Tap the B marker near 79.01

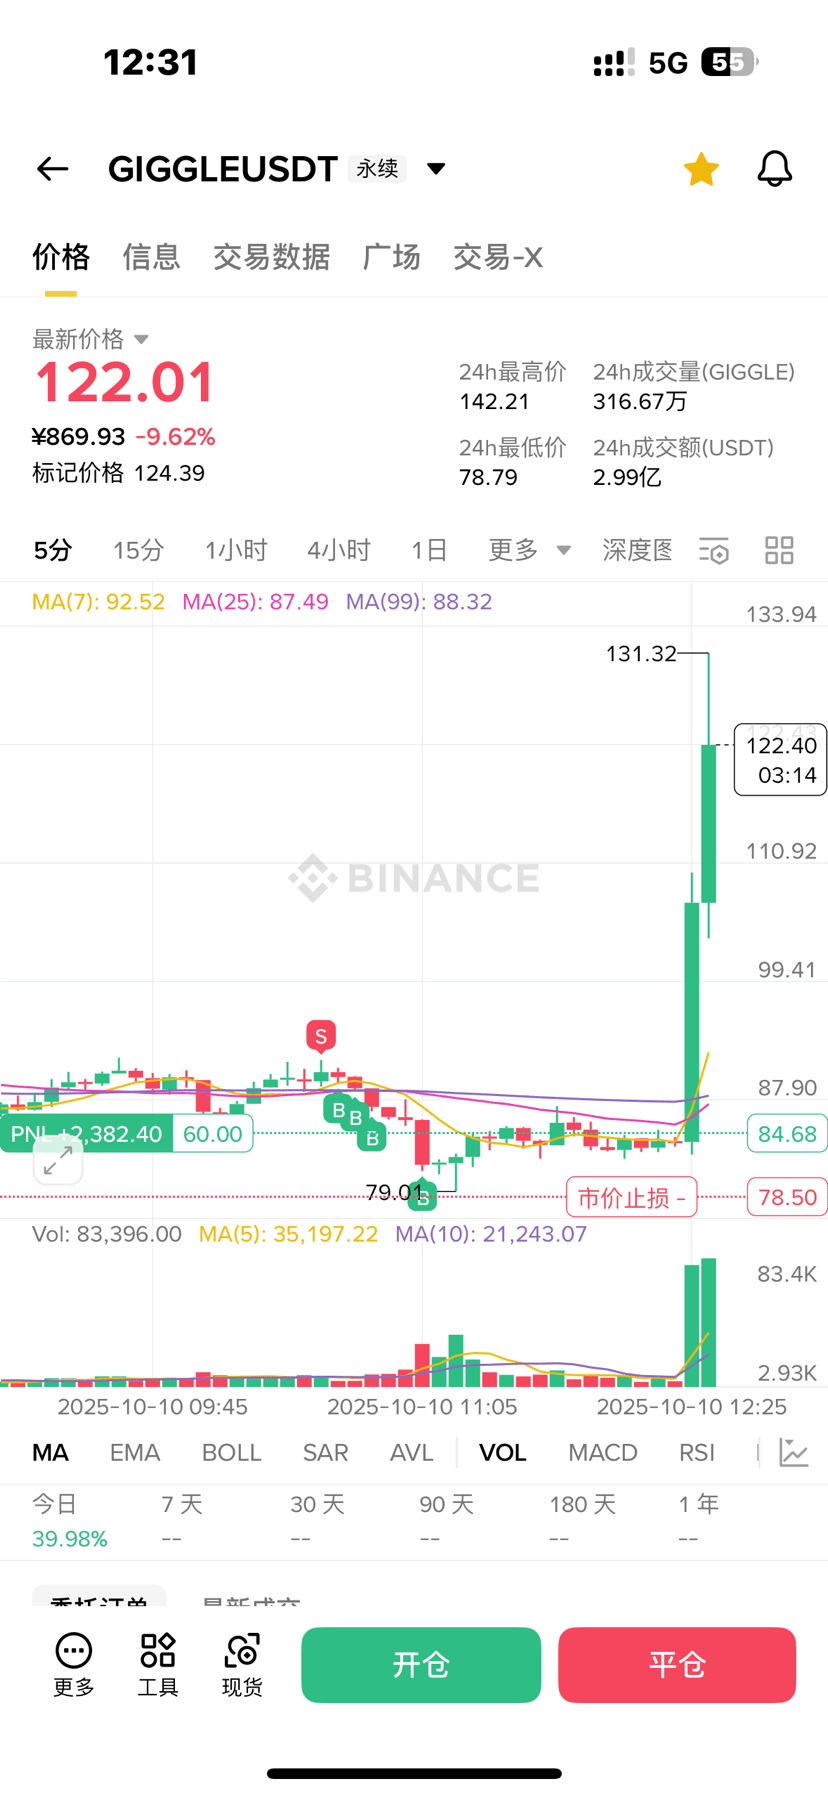coord(423,1195)
